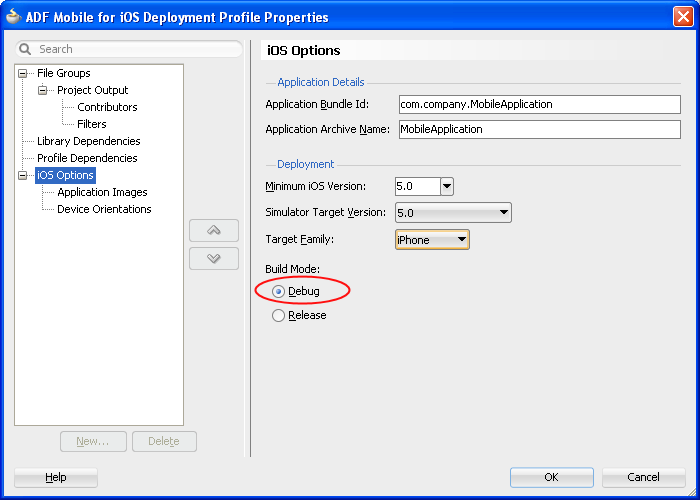Click the Cancel button
700x500 pixels.
click(643, 477)
